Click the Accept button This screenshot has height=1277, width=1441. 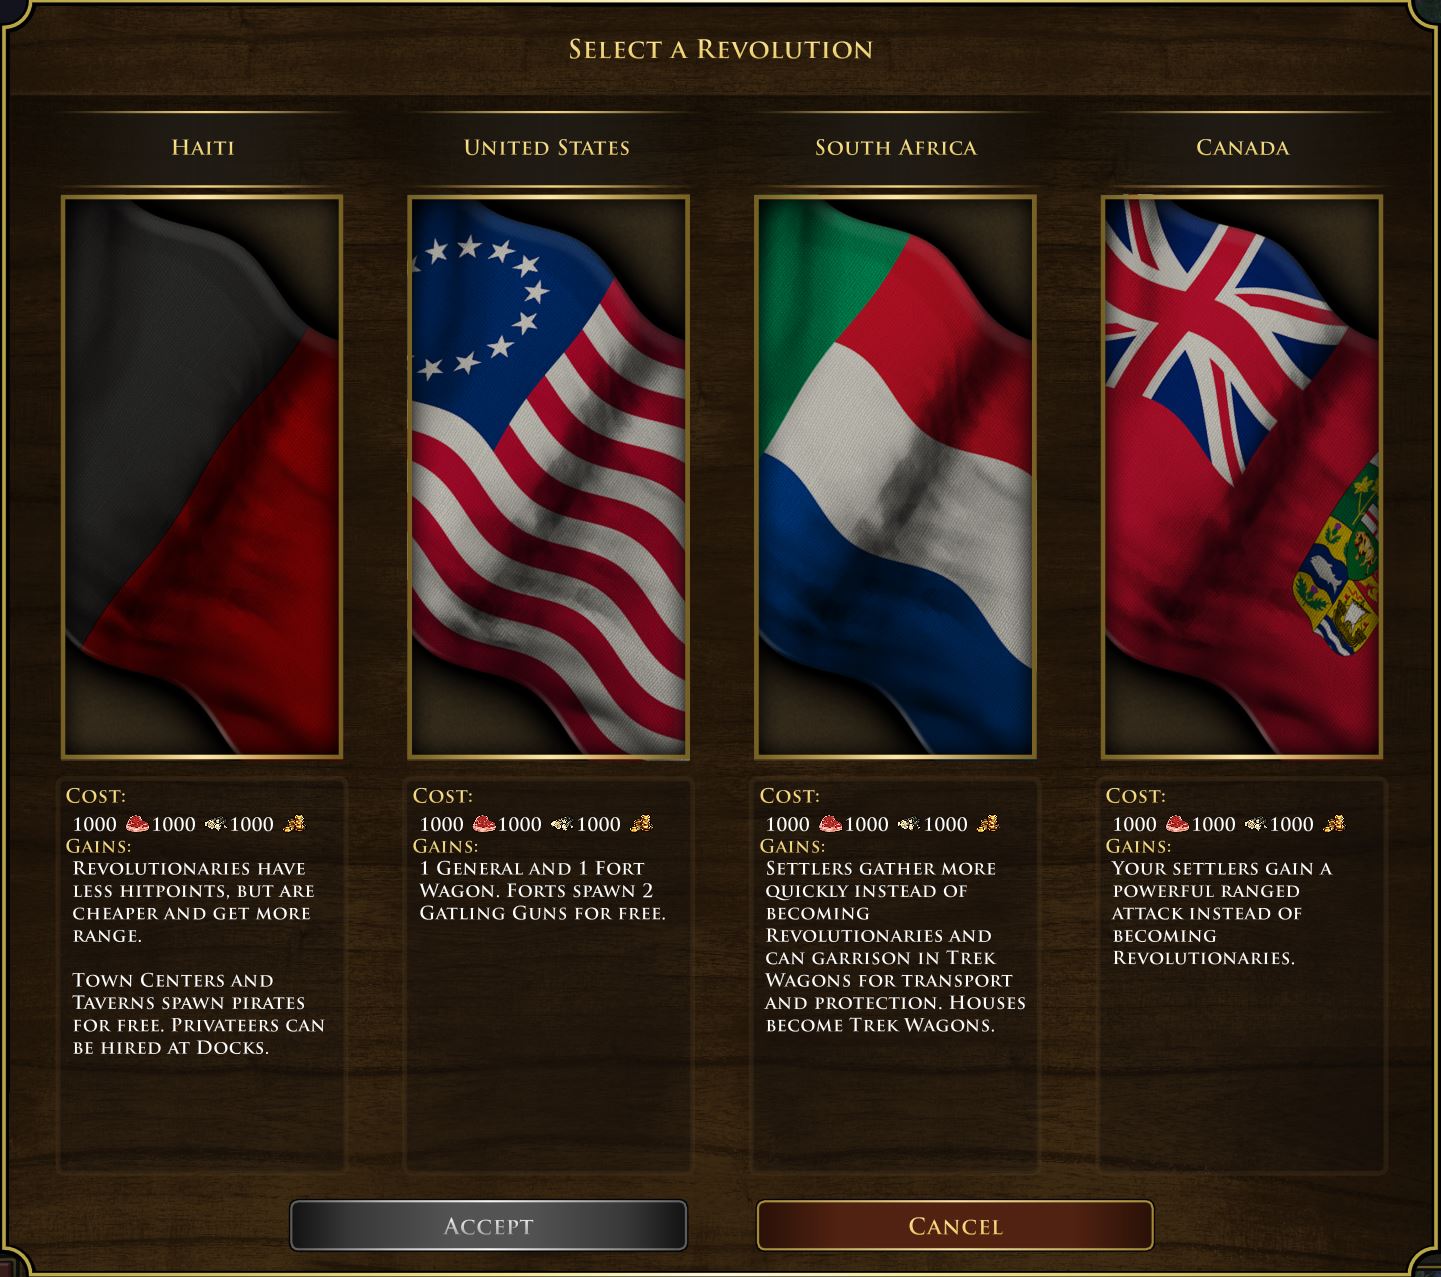pyautogui.click(x=488, y=1226)
